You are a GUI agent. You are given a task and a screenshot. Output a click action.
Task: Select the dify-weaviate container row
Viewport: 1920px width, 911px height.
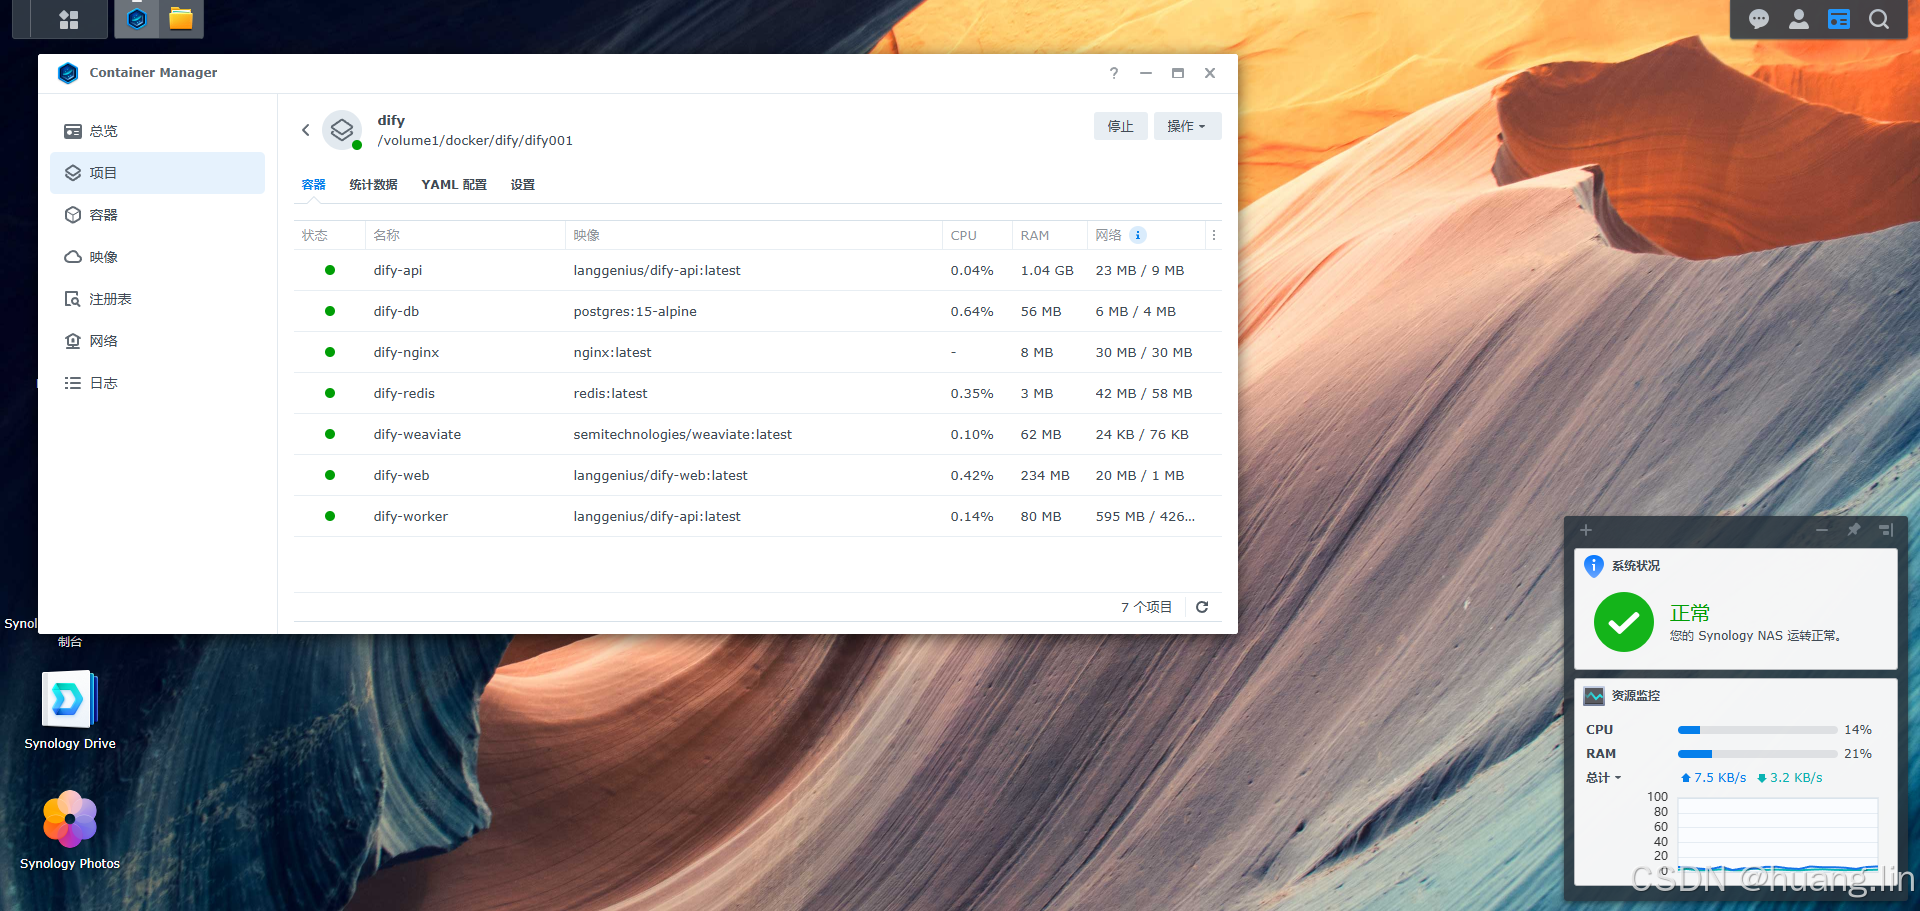757,435
